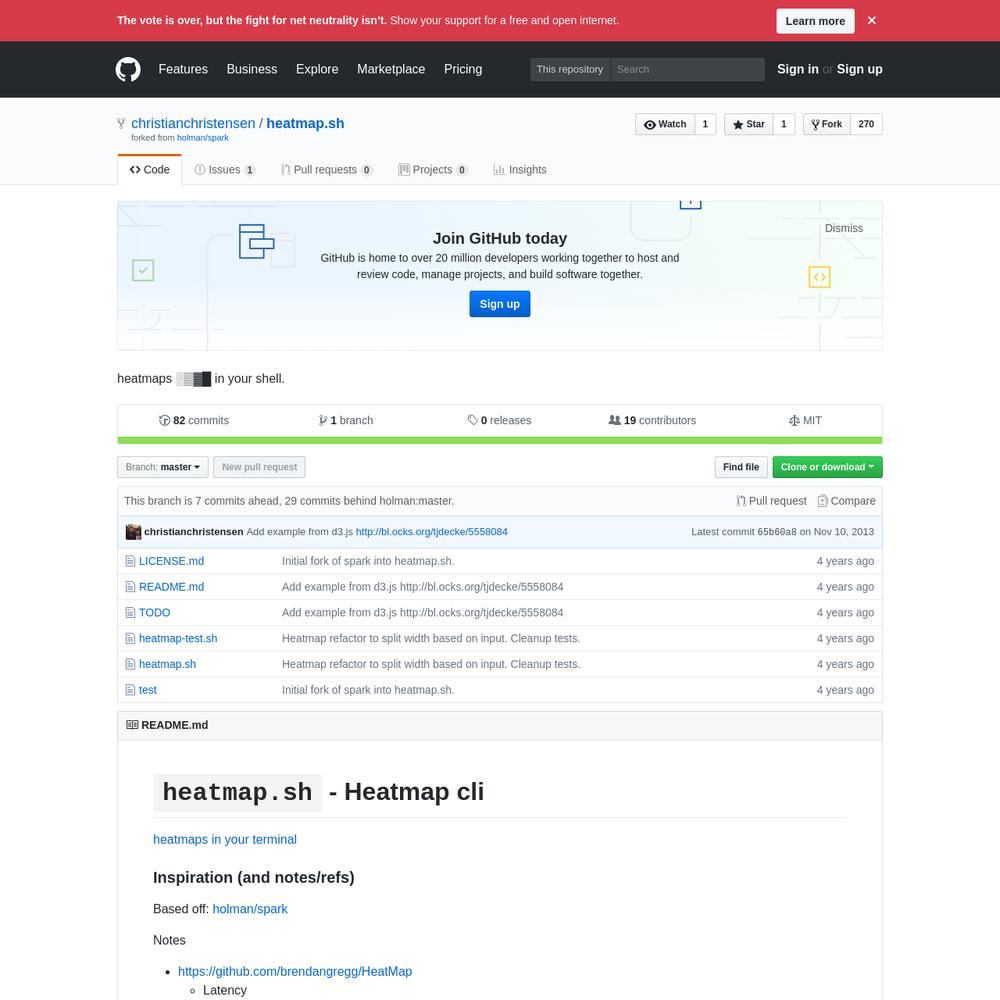
Task: View the 1 branch list
Action: (346, 420)
